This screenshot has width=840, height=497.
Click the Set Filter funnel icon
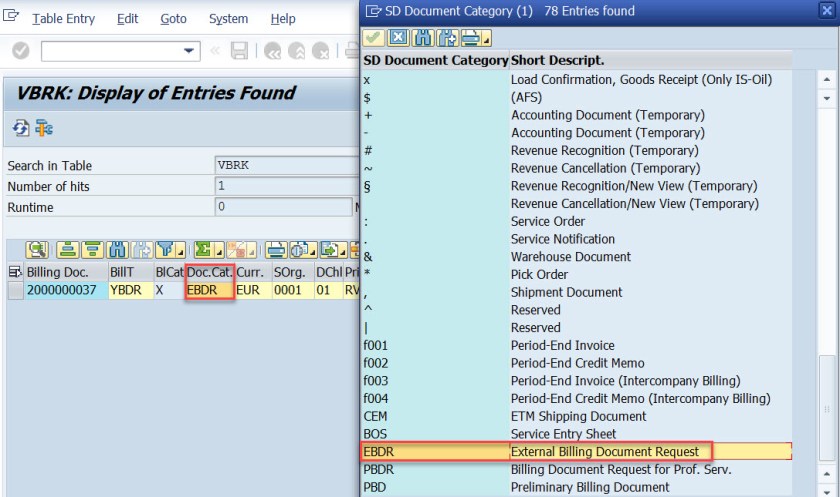(165, 250)
